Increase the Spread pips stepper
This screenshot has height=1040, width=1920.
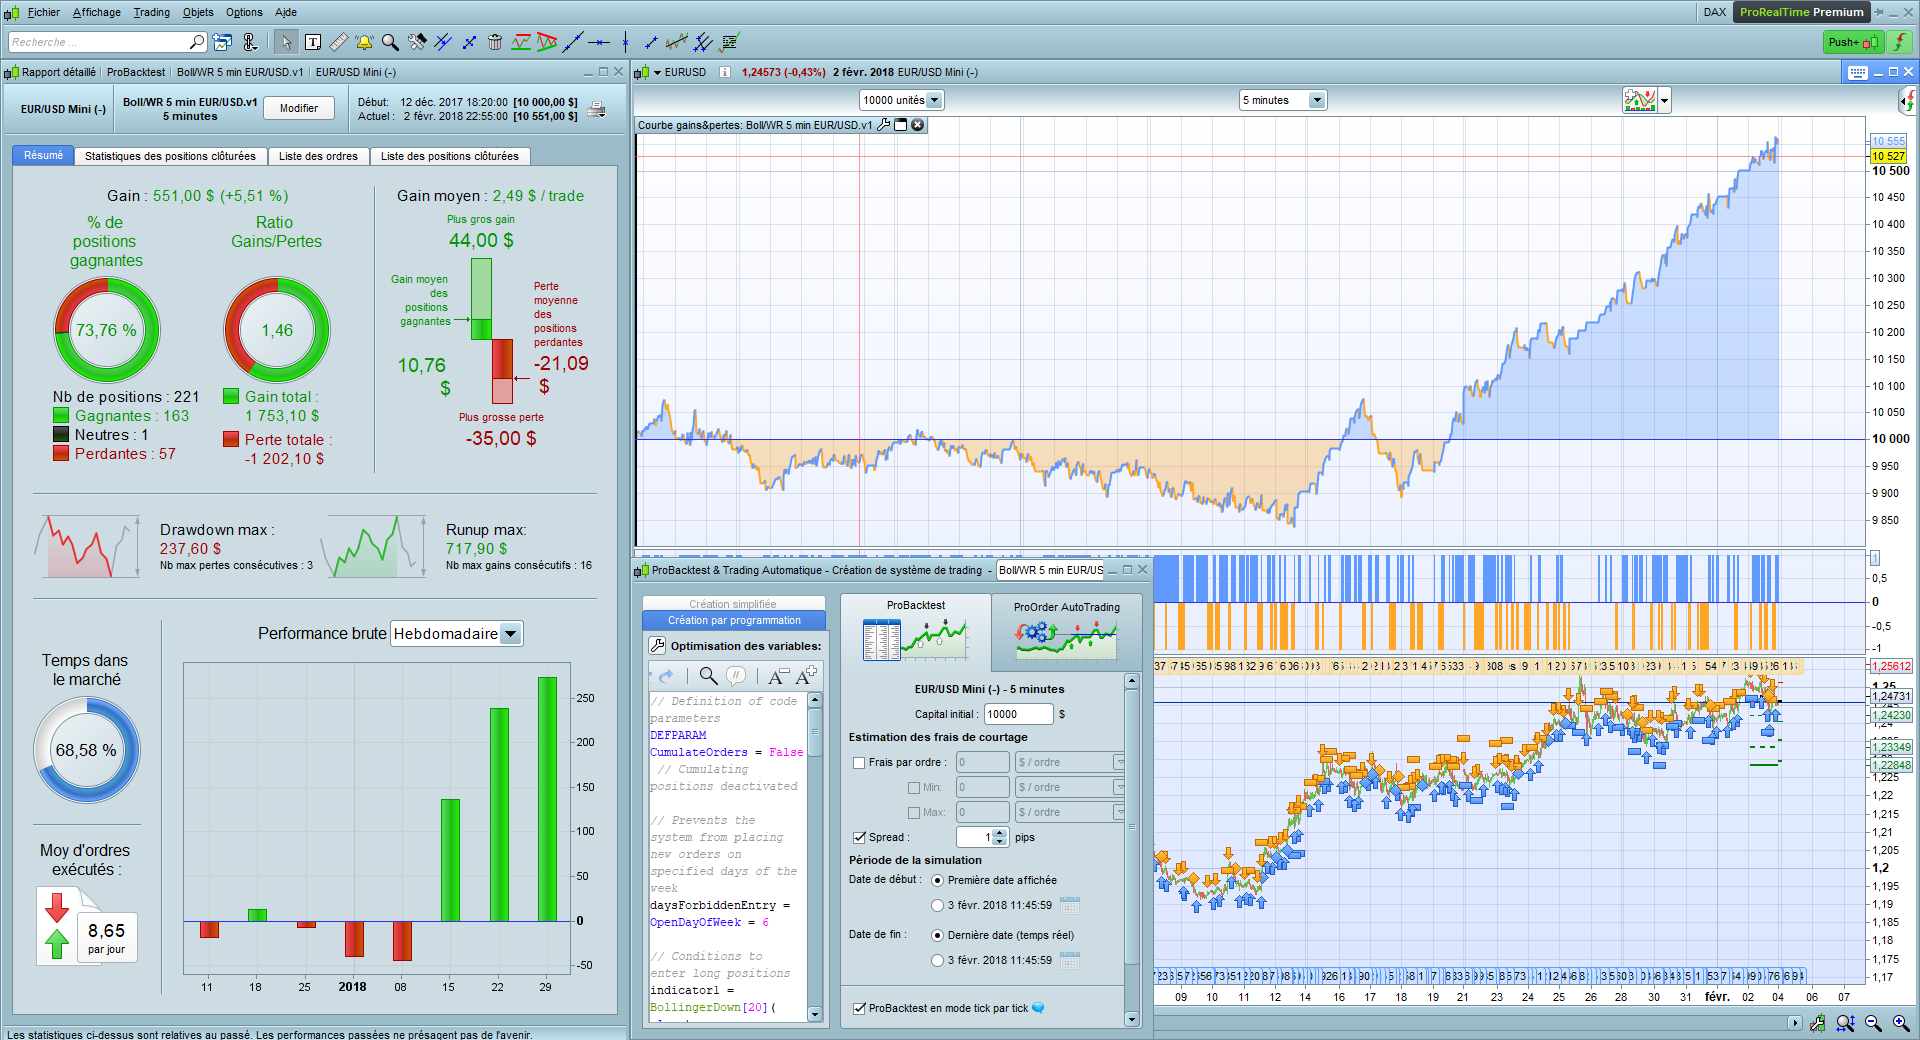[999, 833]
